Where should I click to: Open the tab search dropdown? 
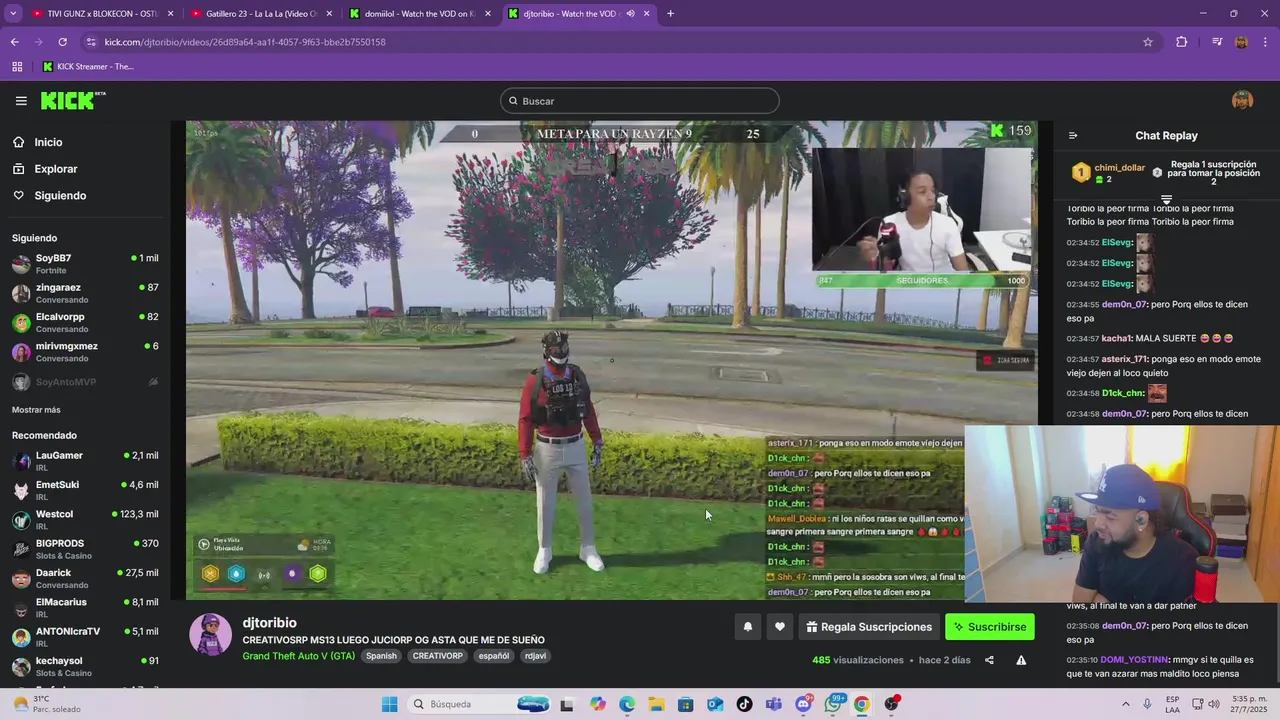[13, 14]
